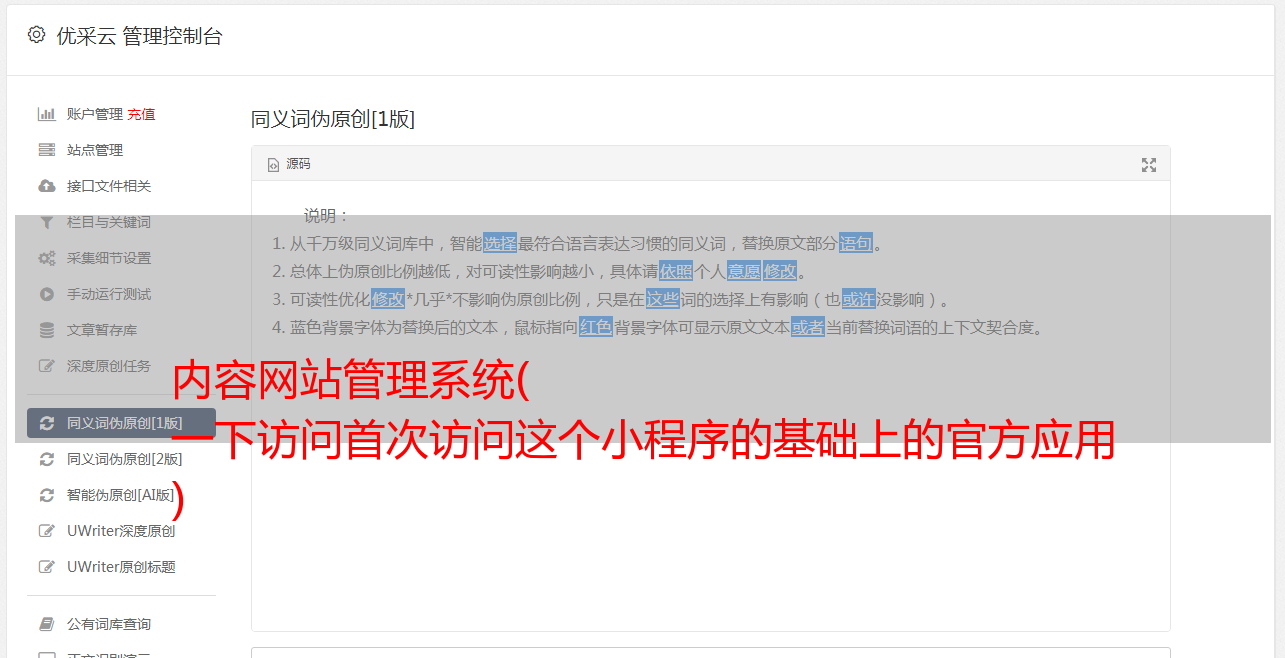Image resolution: width=1285 pixels, height=658 pixels.
Task: Toggle 源码 source view in editor
Action: point(289,164)
